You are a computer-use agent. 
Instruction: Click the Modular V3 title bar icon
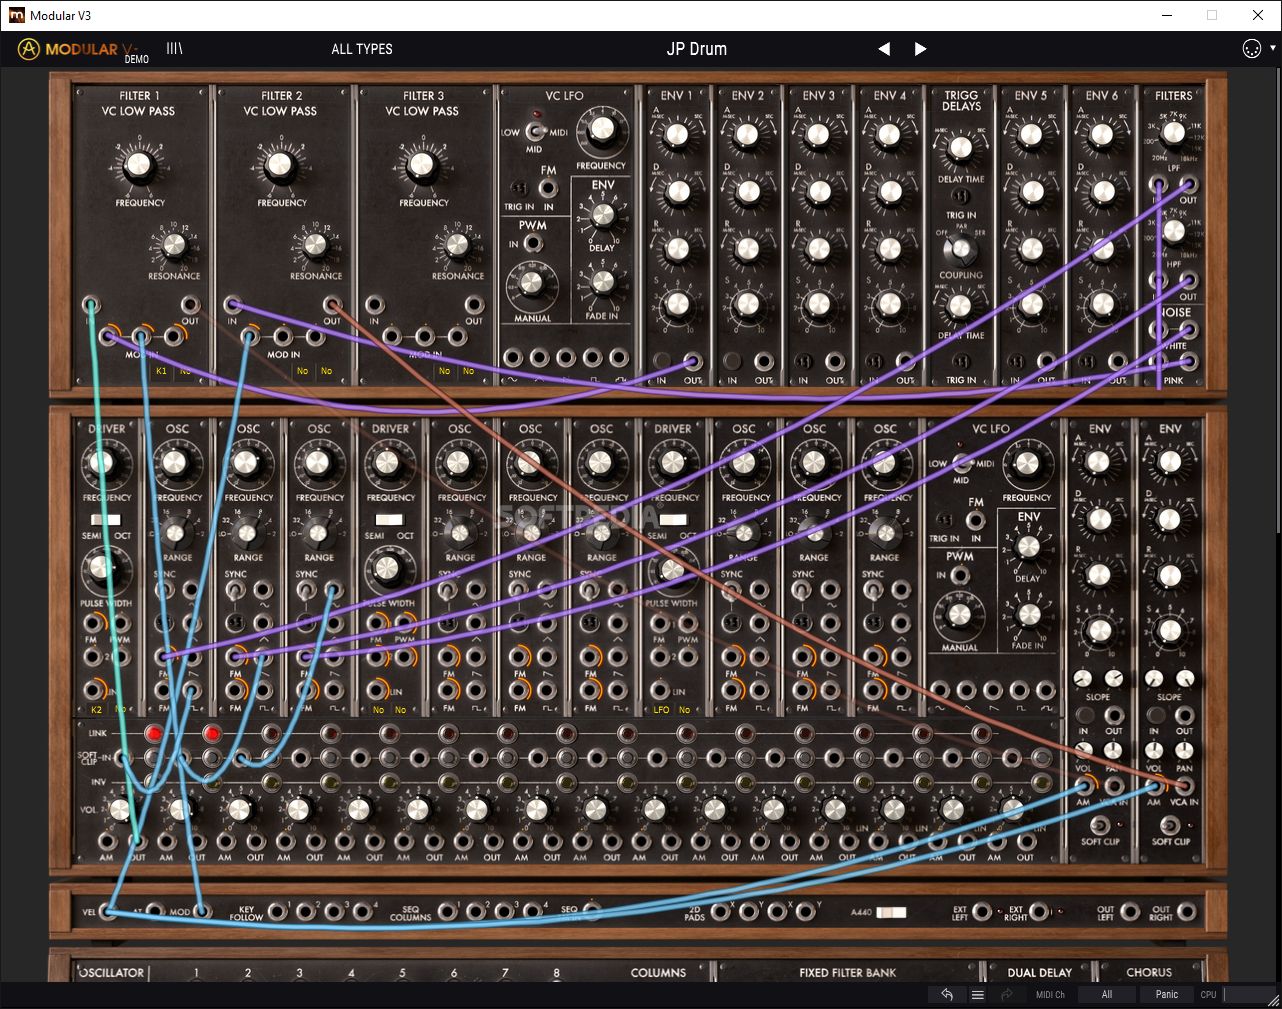click(x=16, y=15)
